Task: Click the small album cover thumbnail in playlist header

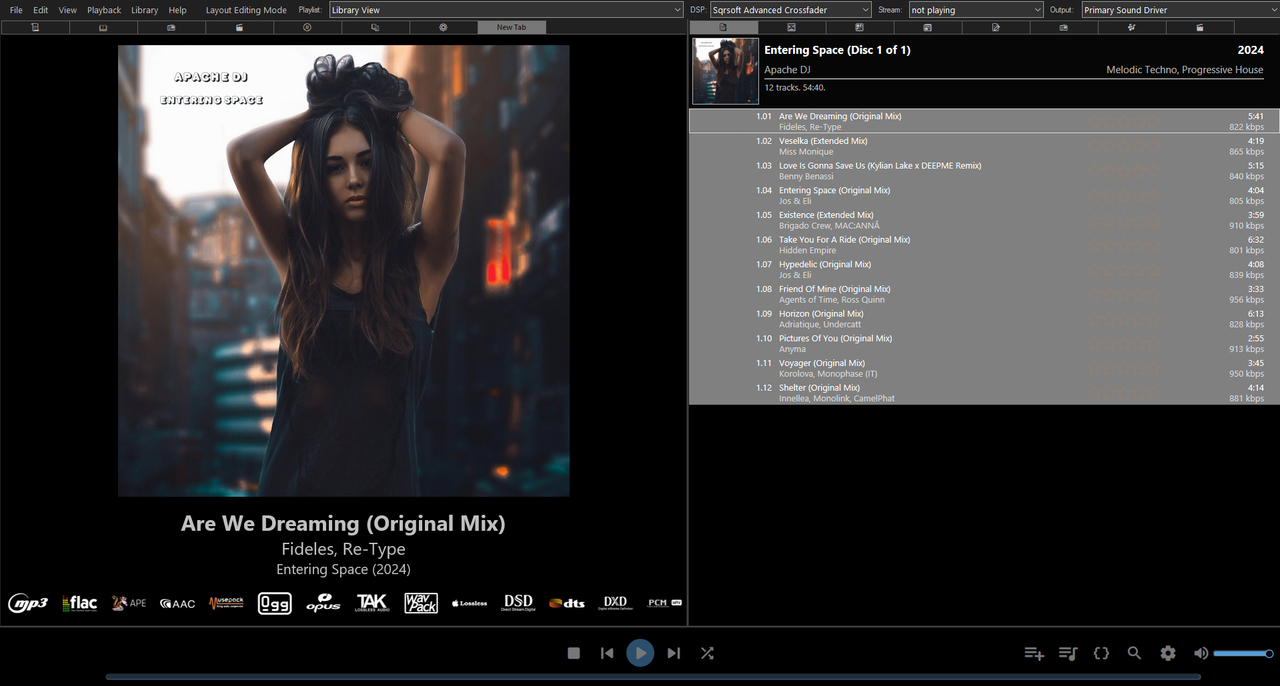Action: tap(726, 71)
